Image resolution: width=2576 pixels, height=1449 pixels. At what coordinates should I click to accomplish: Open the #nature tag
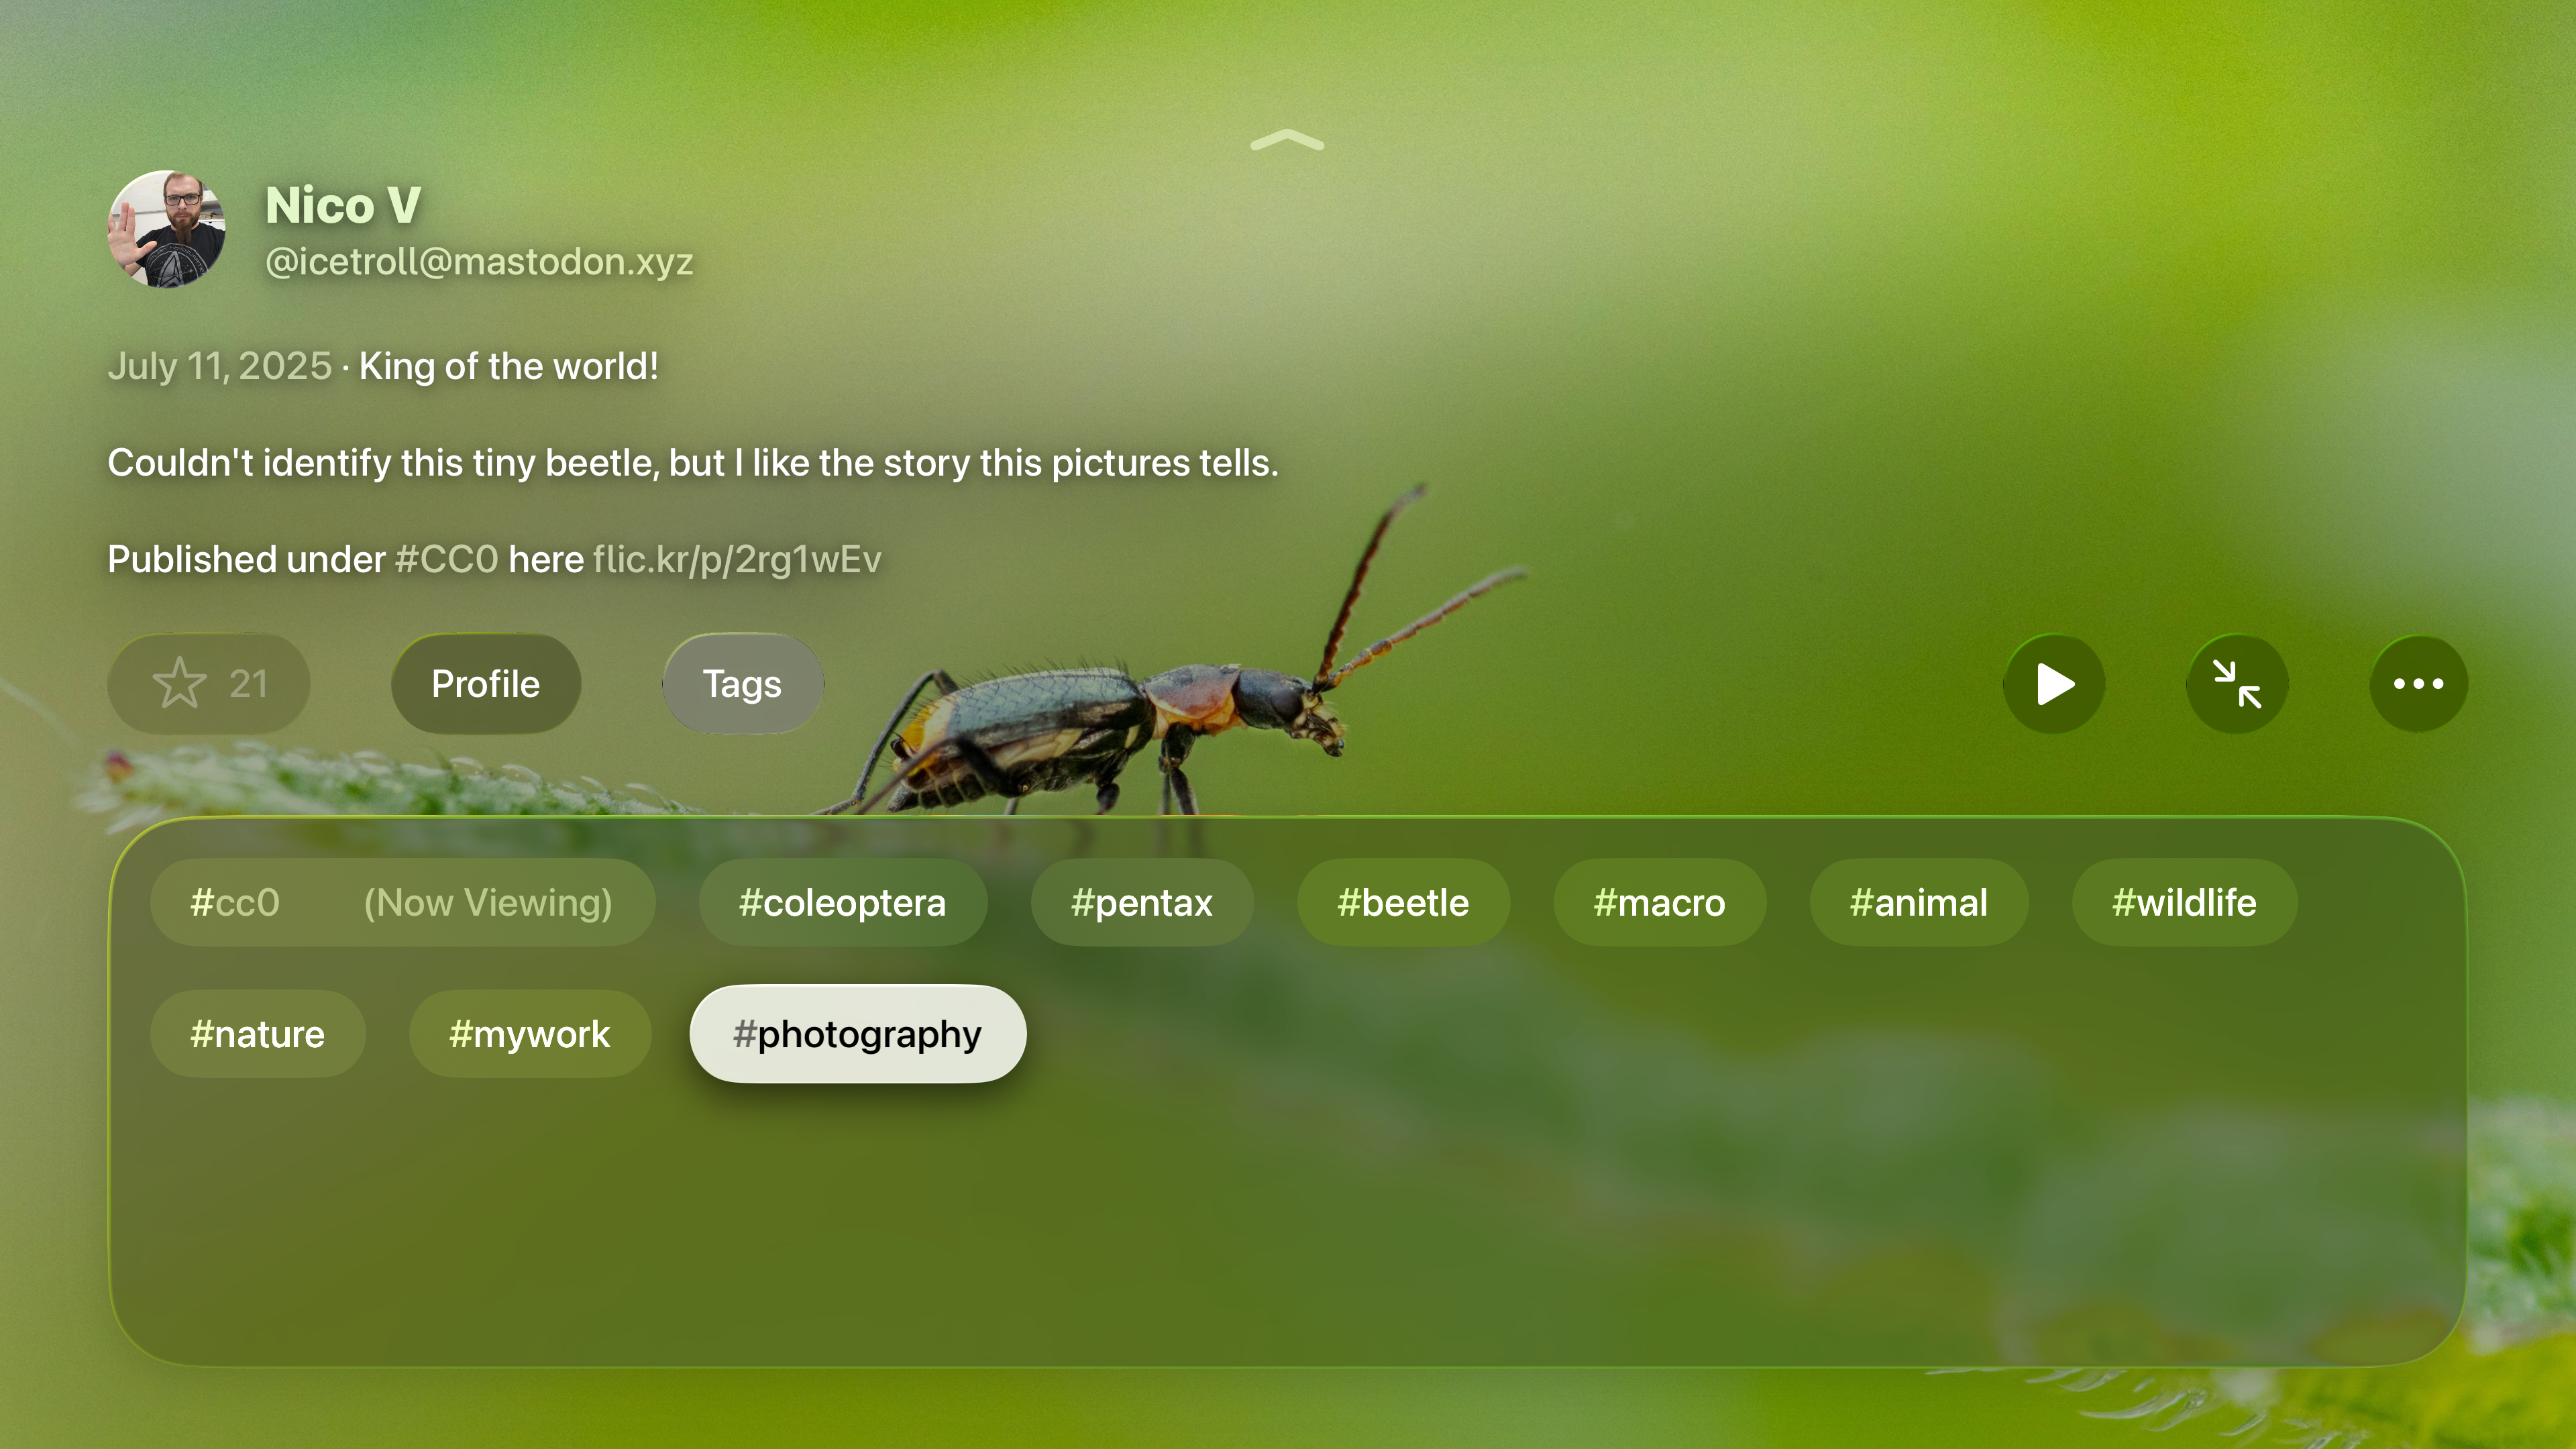(257, 1034)
